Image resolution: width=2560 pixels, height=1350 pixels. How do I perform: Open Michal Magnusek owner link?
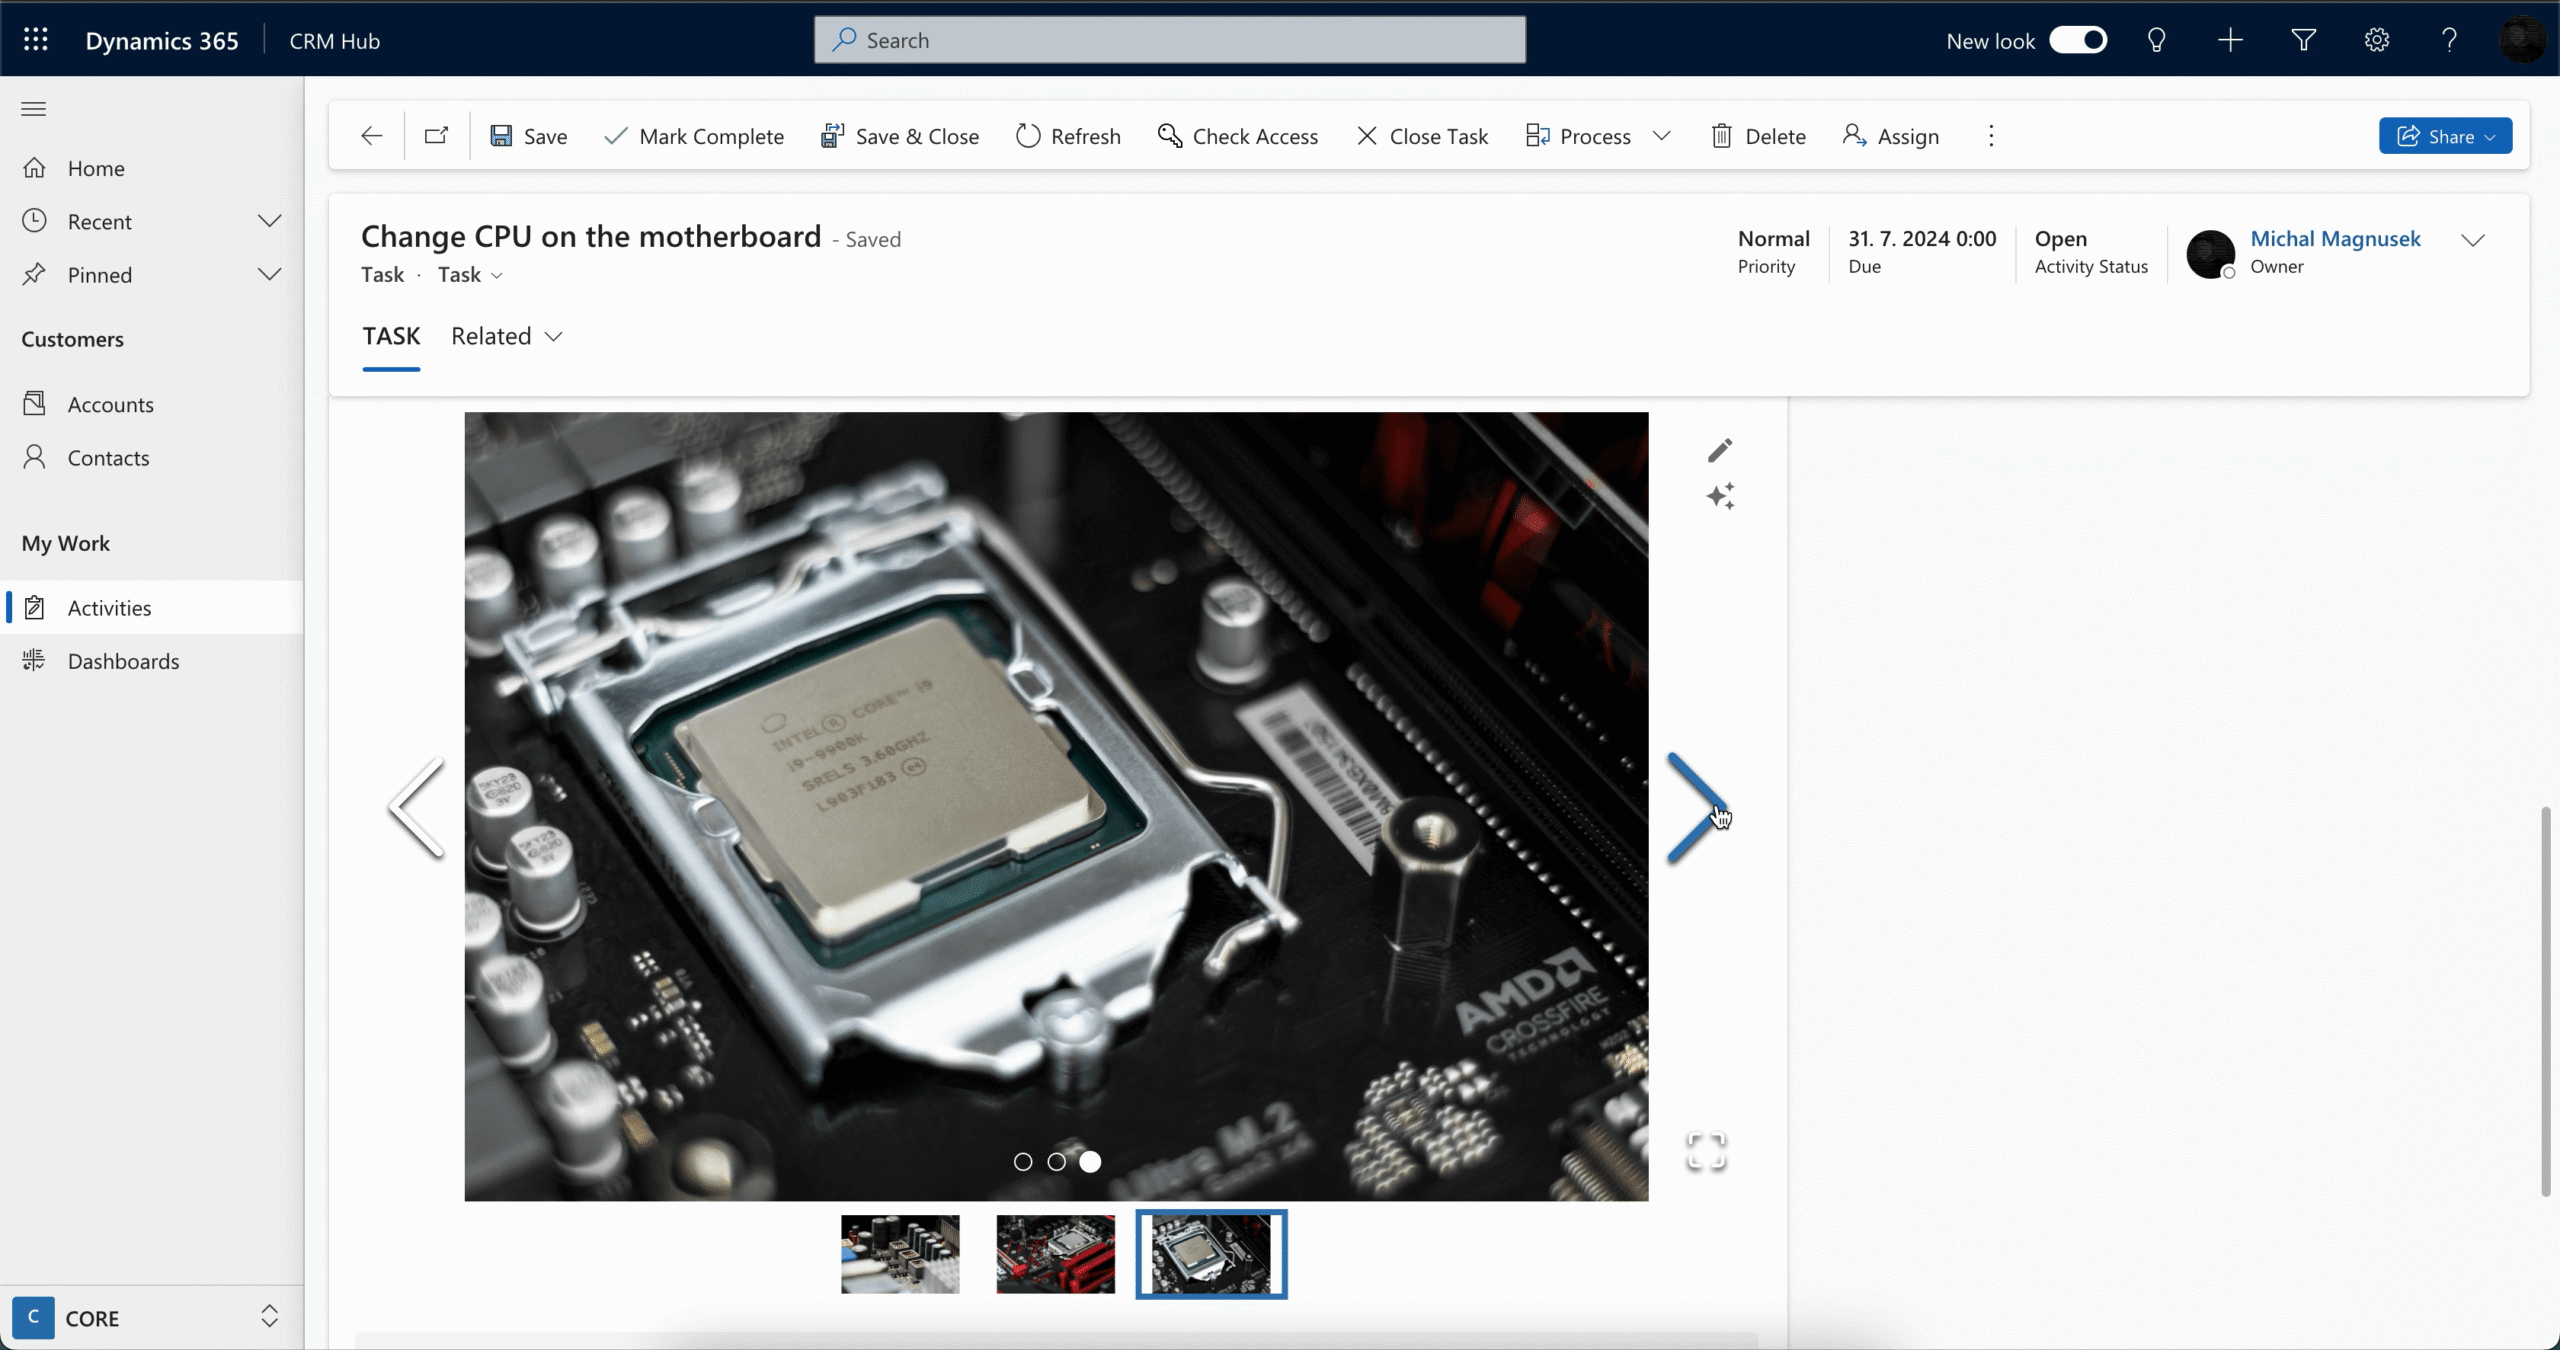click(2335, 239)
